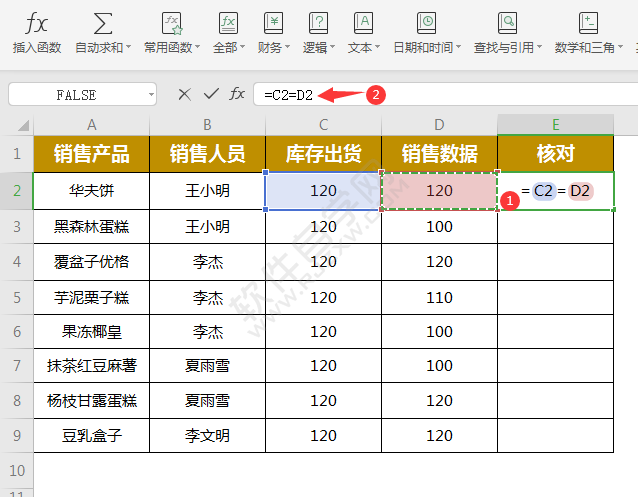Cancel formula entry with the X icon
The width and height of the screenshot is (638, 497).
[x=184, y=94]
